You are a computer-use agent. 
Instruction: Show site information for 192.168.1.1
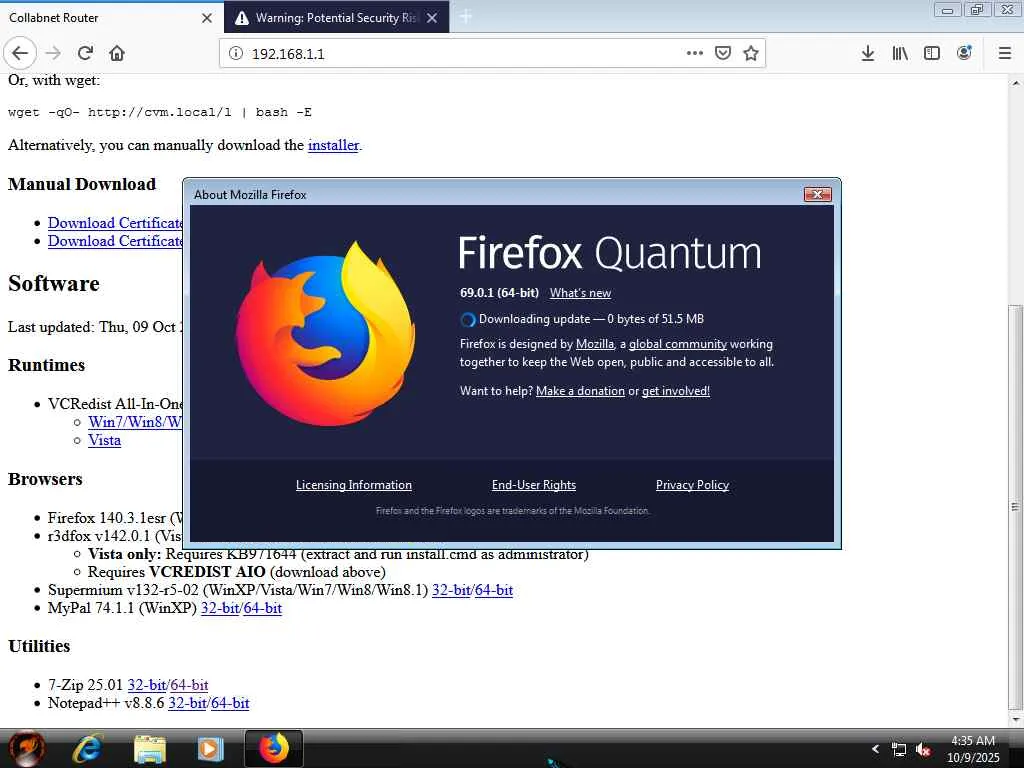[236, 54]
